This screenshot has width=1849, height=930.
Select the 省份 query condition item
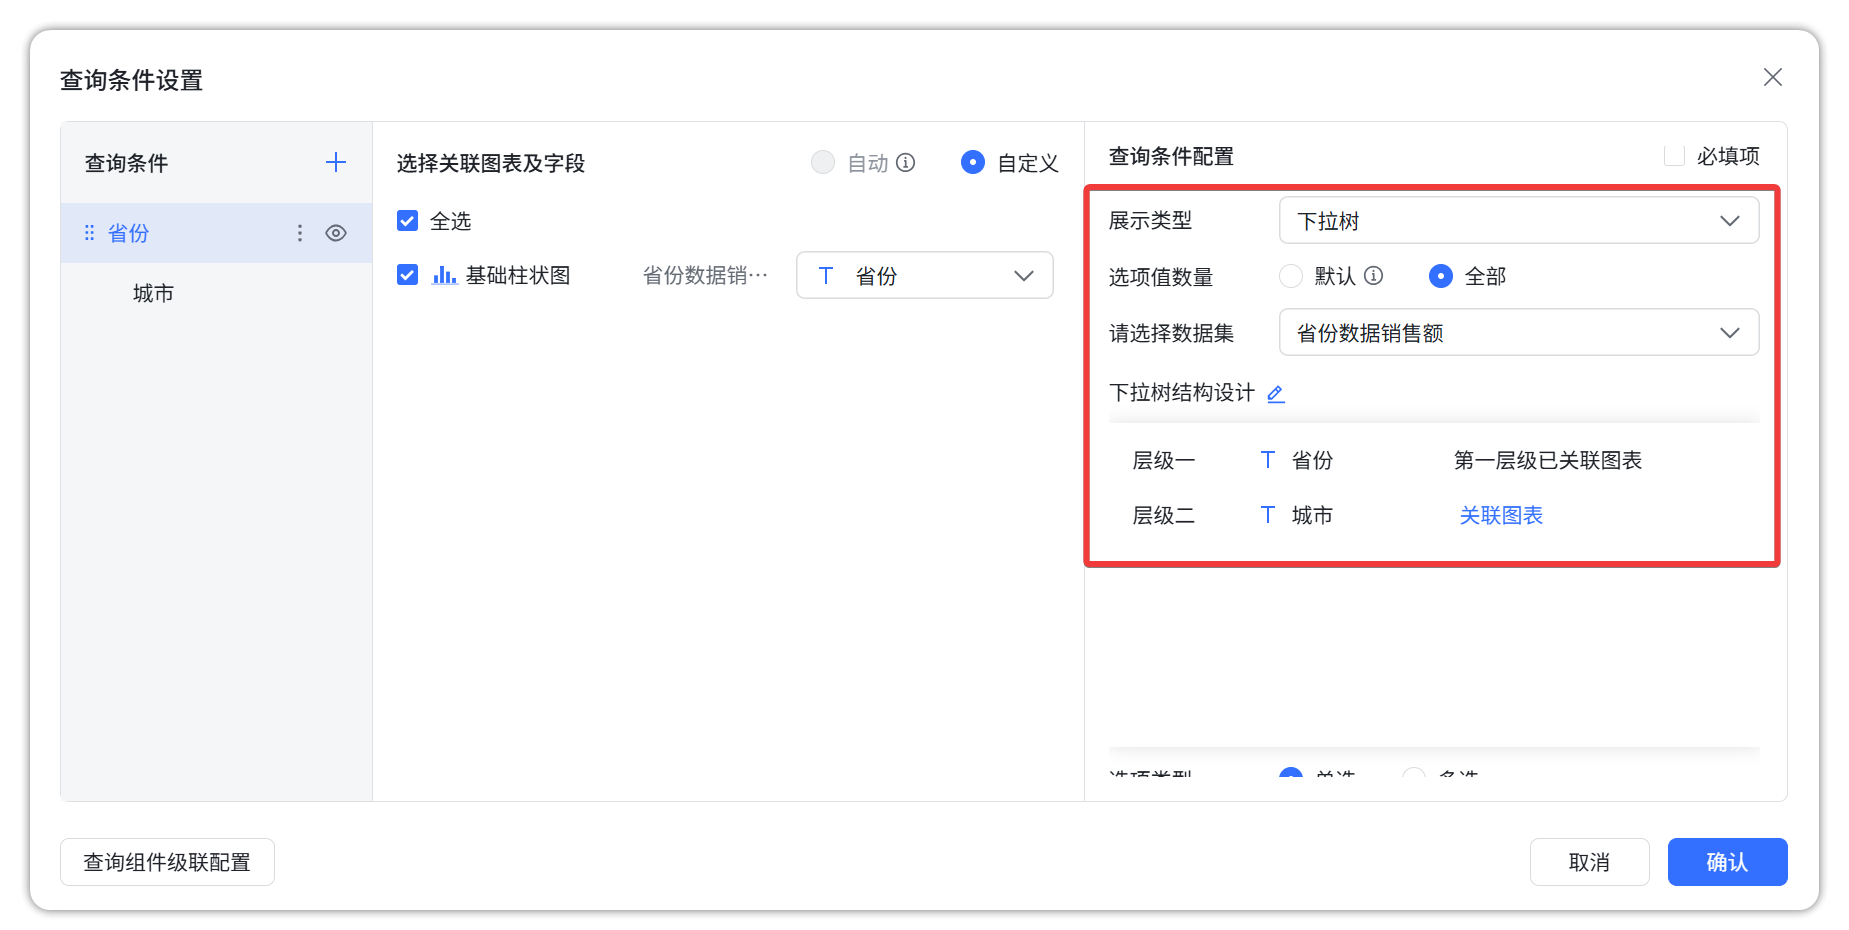click(x=216, y=233)
